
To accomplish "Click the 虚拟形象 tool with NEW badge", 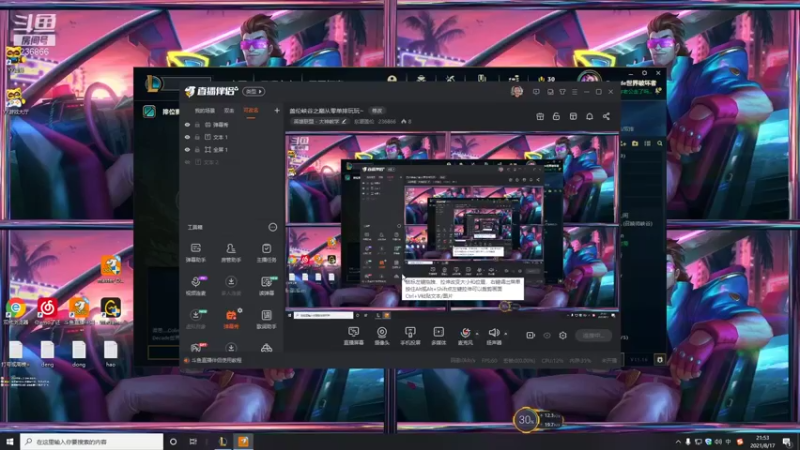I will pyautogui.click(x=195, y=318).
